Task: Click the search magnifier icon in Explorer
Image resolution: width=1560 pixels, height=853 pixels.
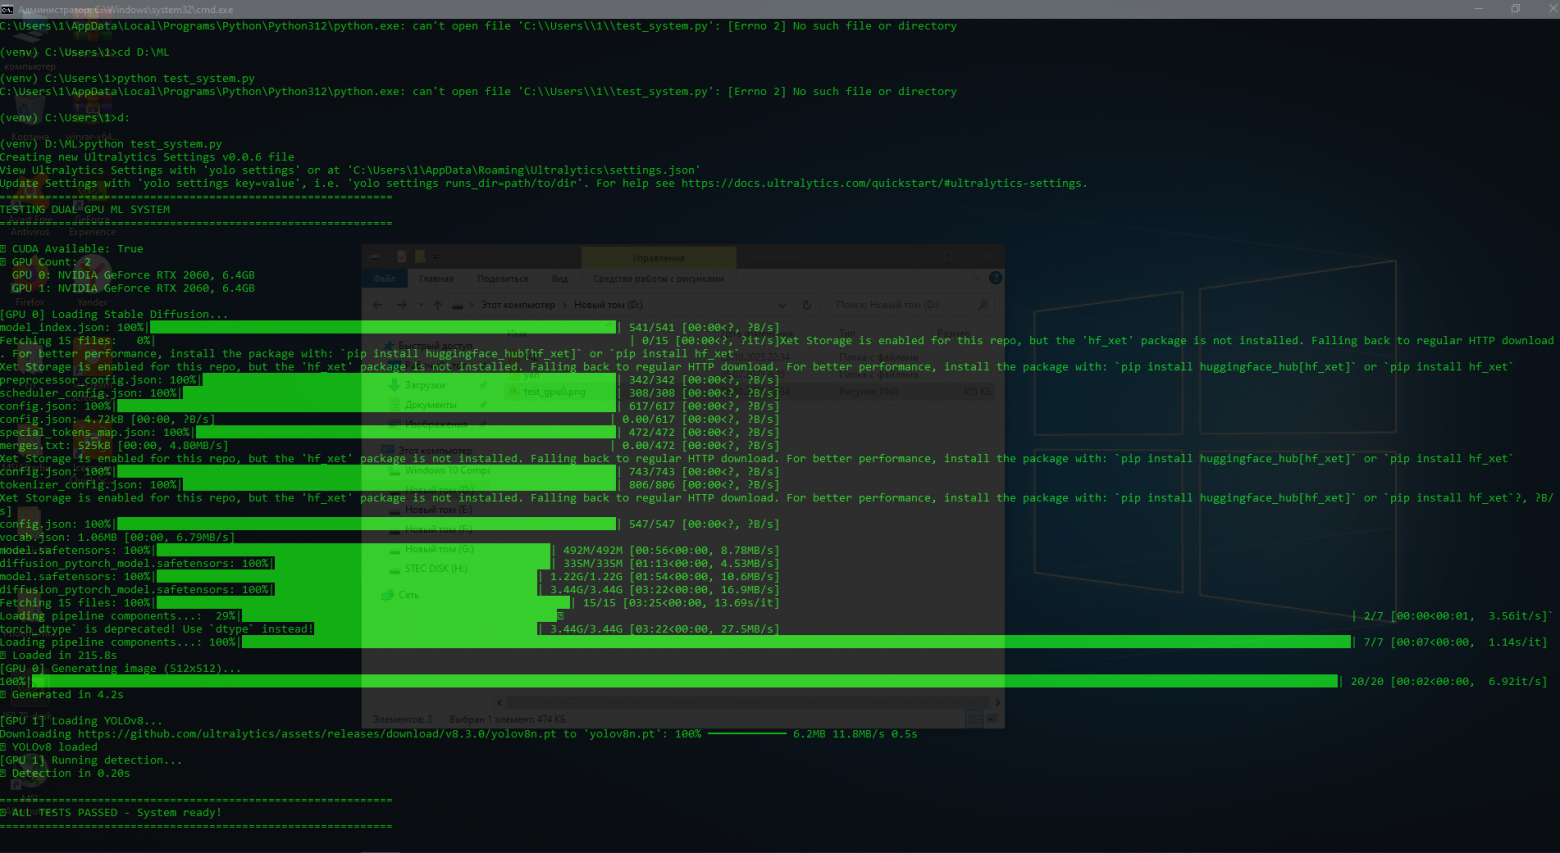Action: click(x=983, y=305)
